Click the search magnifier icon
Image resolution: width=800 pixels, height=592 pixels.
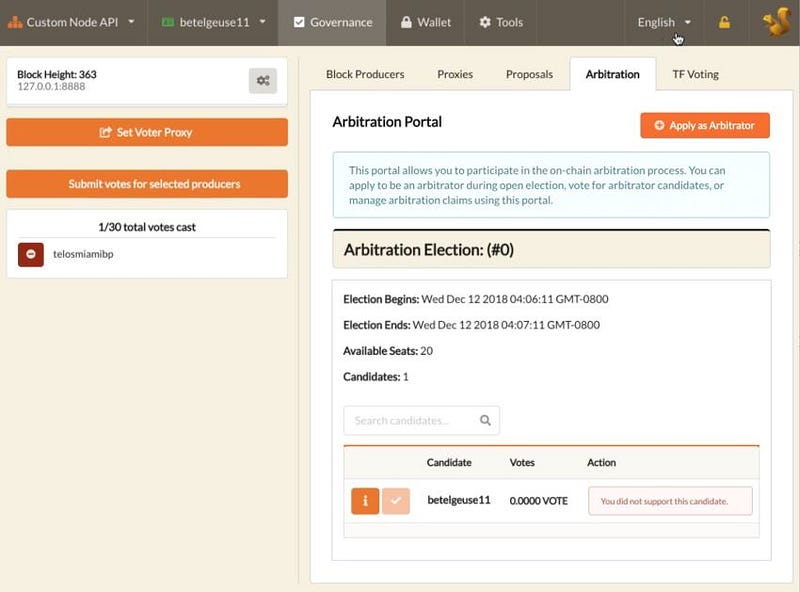coord(485,420)
